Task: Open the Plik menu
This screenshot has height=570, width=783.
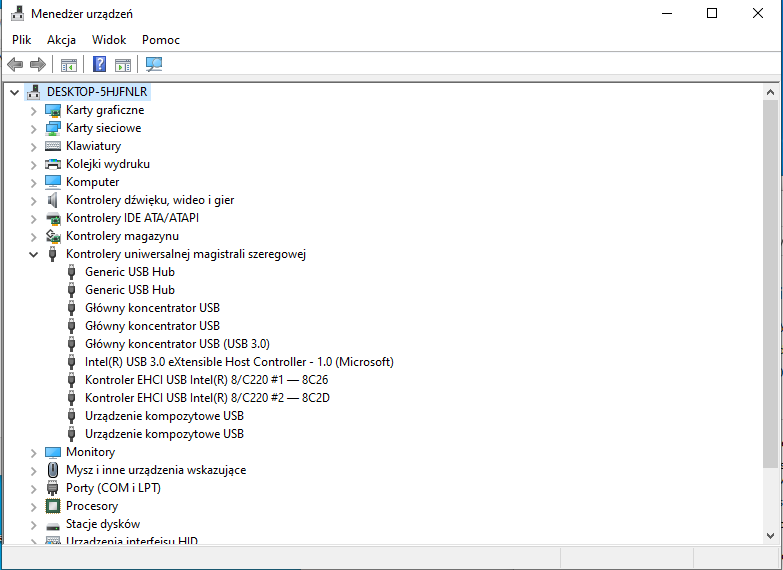Action: click(22, 40)
